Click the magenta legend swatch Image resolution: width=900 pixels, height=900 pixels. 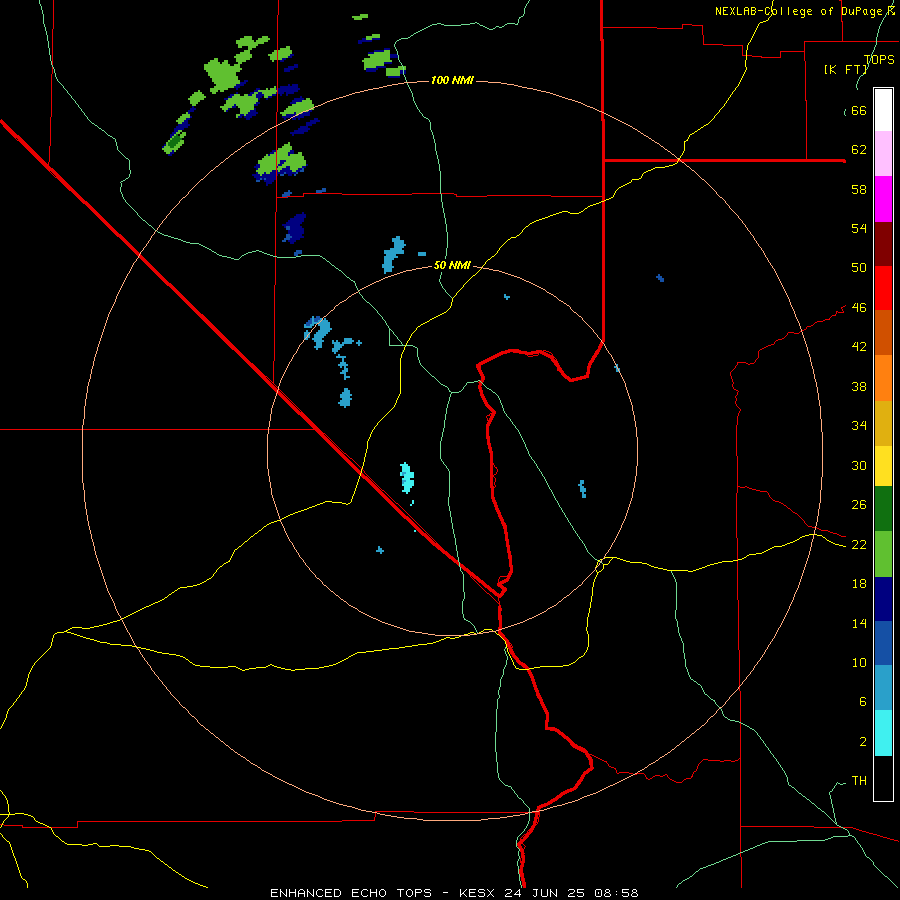pos(883,199)
